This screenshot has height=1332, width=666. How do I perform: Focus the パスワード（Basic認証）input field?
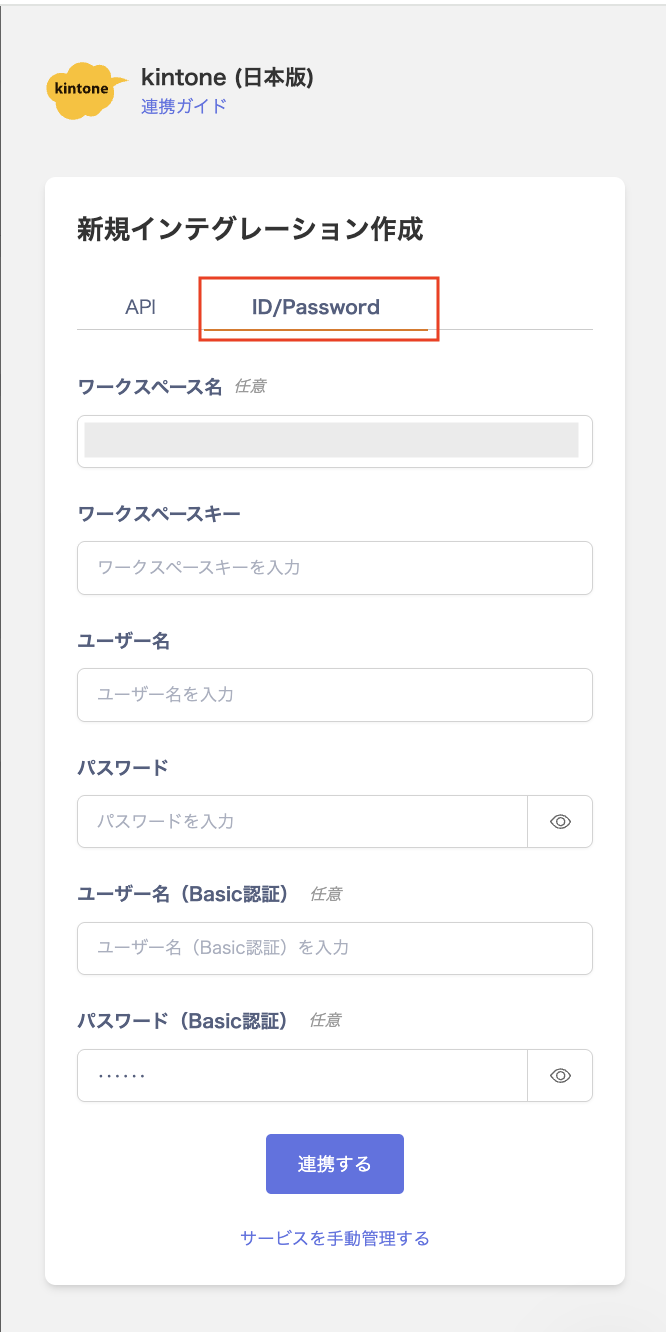pos(301,1075)
